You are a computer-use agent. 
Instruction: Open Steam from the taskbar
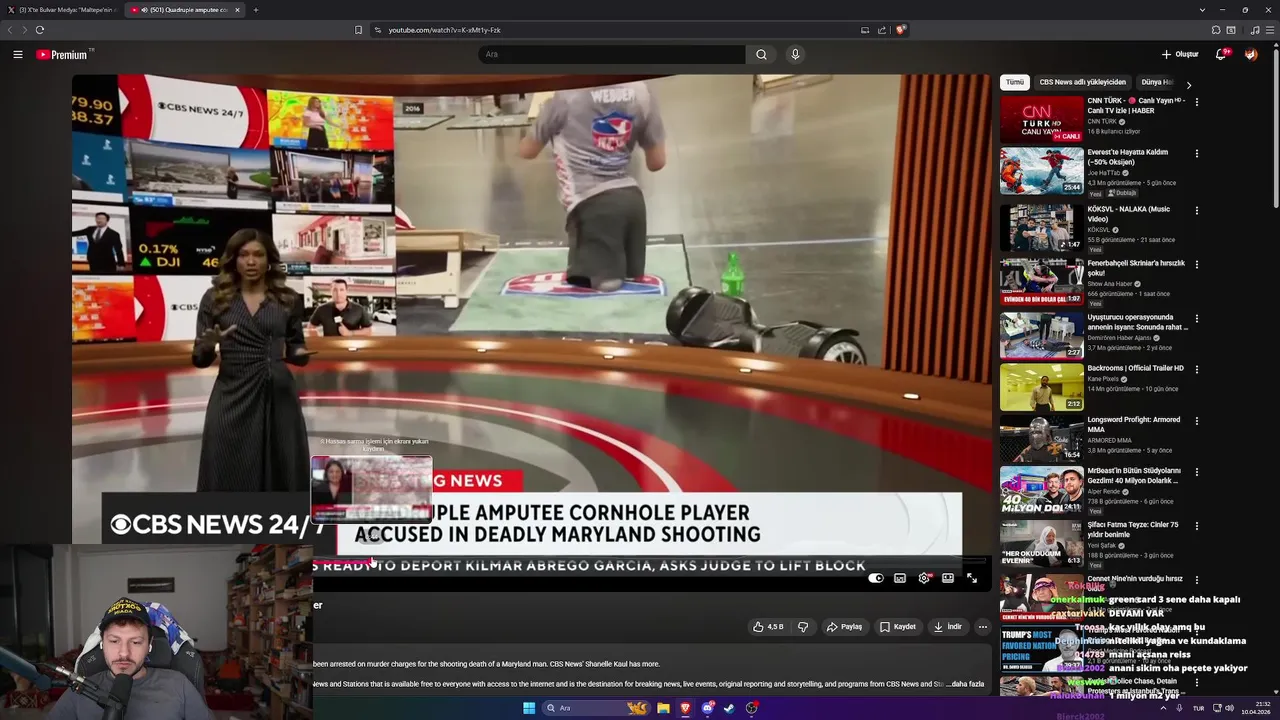729,708
